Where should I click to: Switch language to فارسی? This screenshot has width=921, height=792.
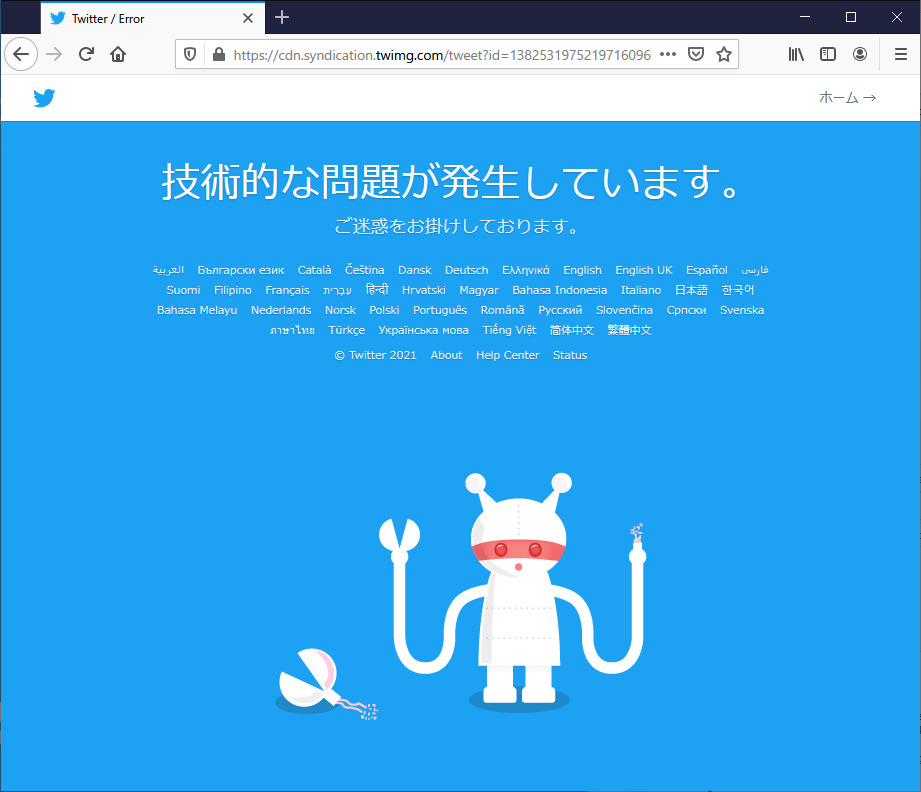(x=755, y=270)
